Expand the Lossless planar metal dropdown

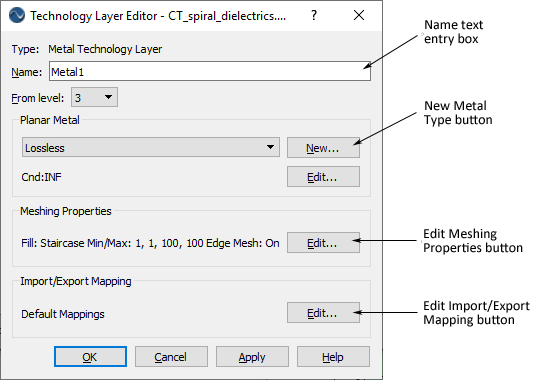pos(151,147)
